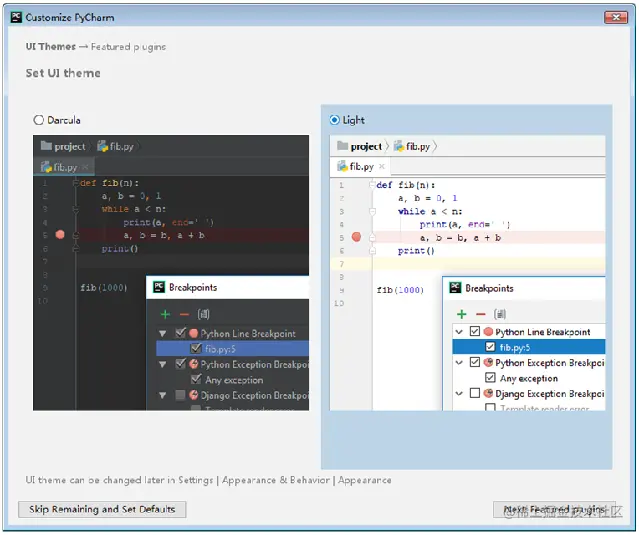Click the PyCharm icon in title bar
The image size is (639, 535).
coord(16,17)
